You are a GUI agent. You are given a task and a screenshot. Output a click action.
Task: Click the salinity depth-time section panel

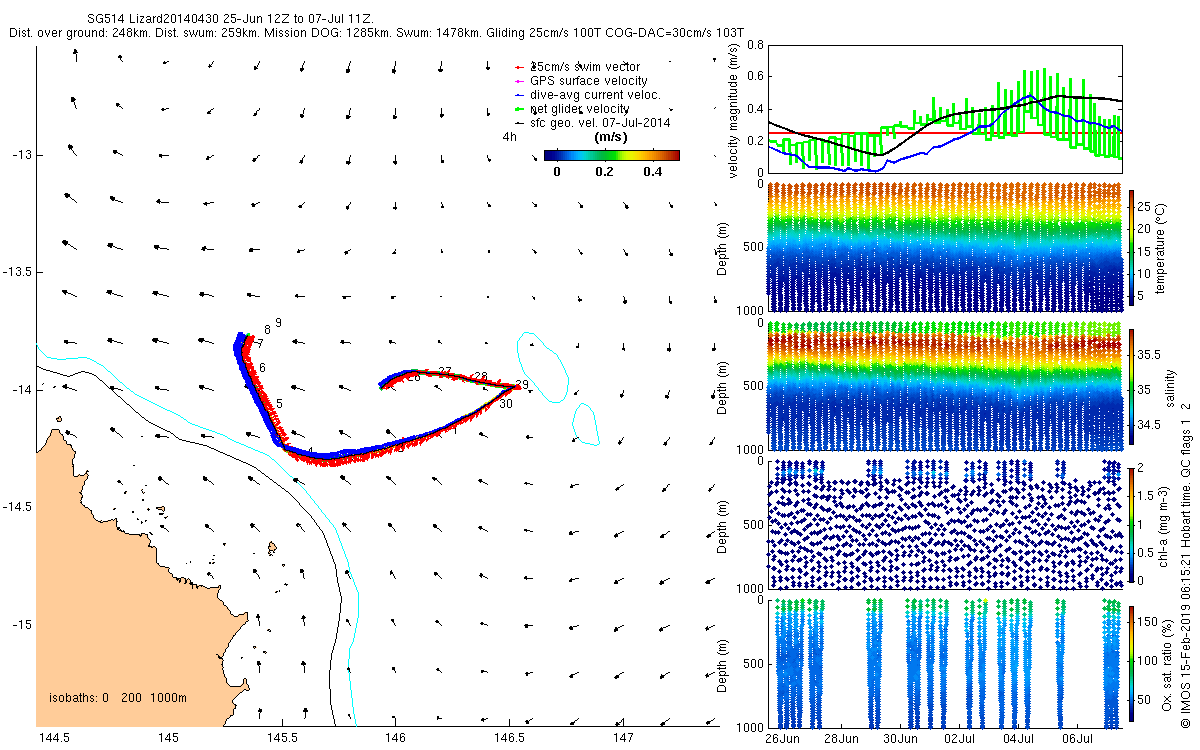tap(944, 385)
